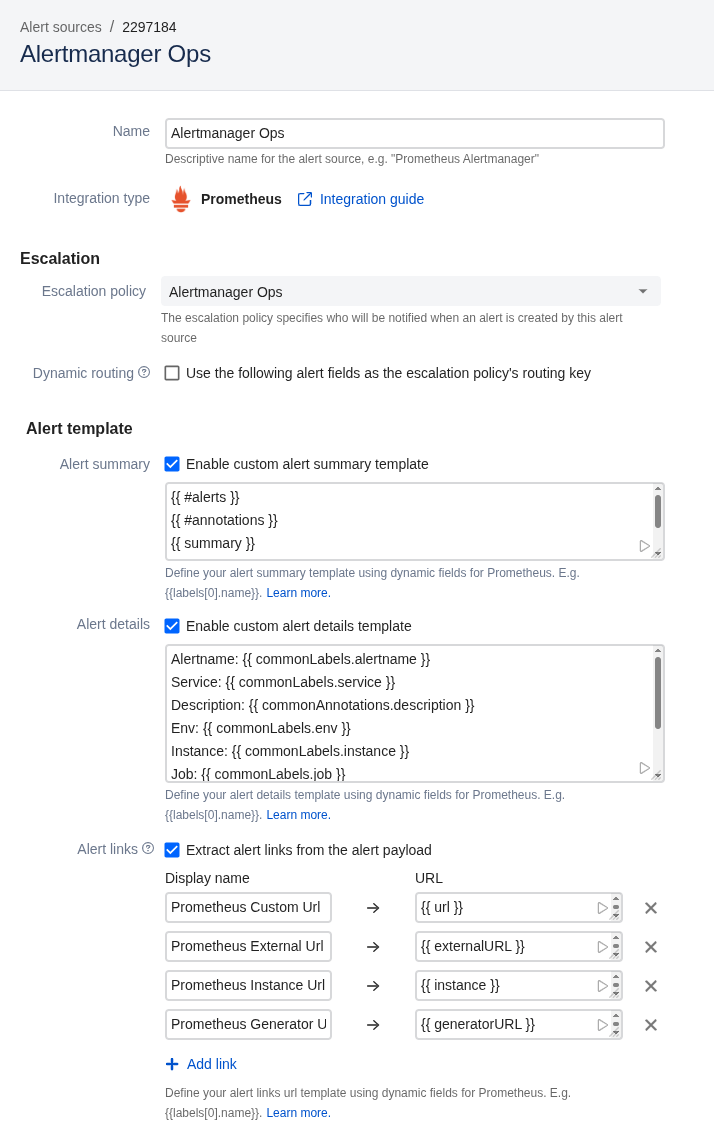
Task: Open the Prometheus Integration guide link
Action: click(x=371, y=199)
